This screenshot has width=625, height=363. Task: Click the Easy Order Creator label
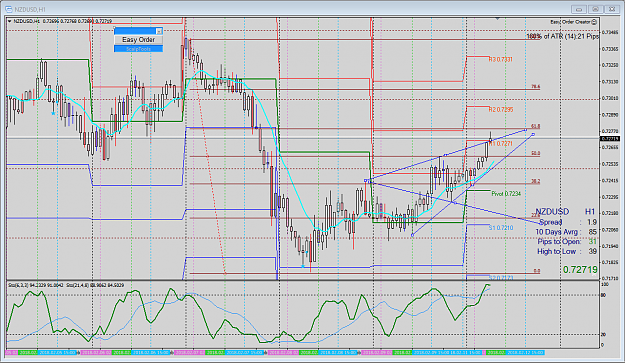pos(570,22)
